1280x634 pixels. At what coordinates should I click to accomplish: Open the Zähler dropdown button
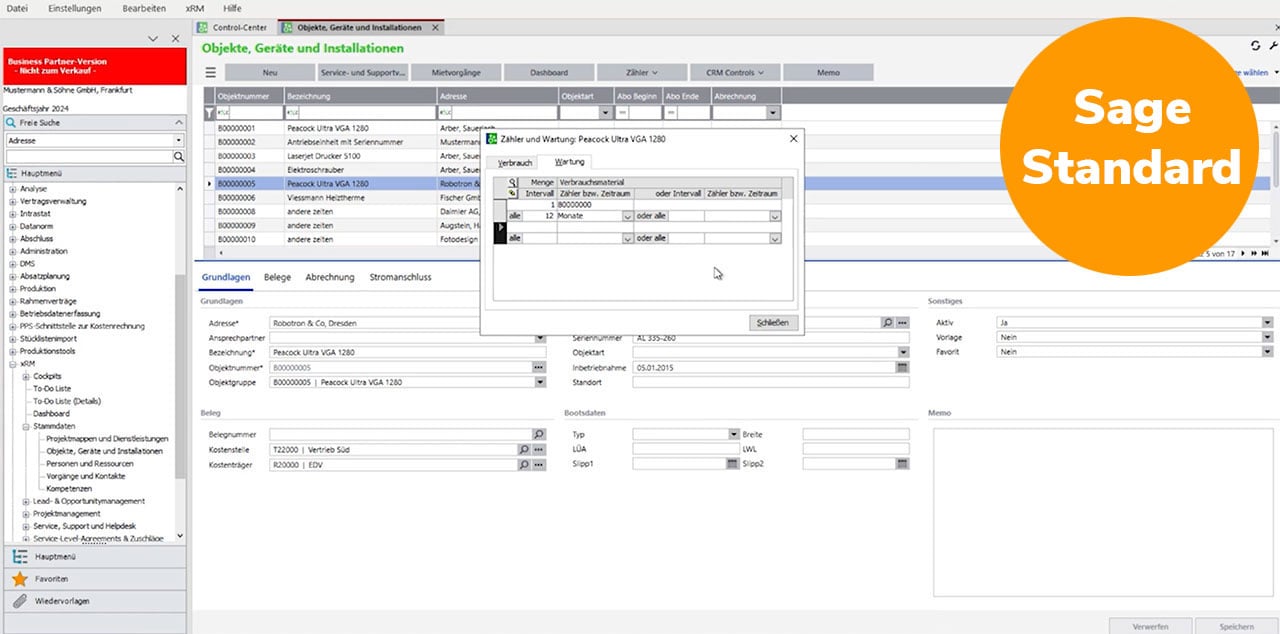(x=640, y=73)
